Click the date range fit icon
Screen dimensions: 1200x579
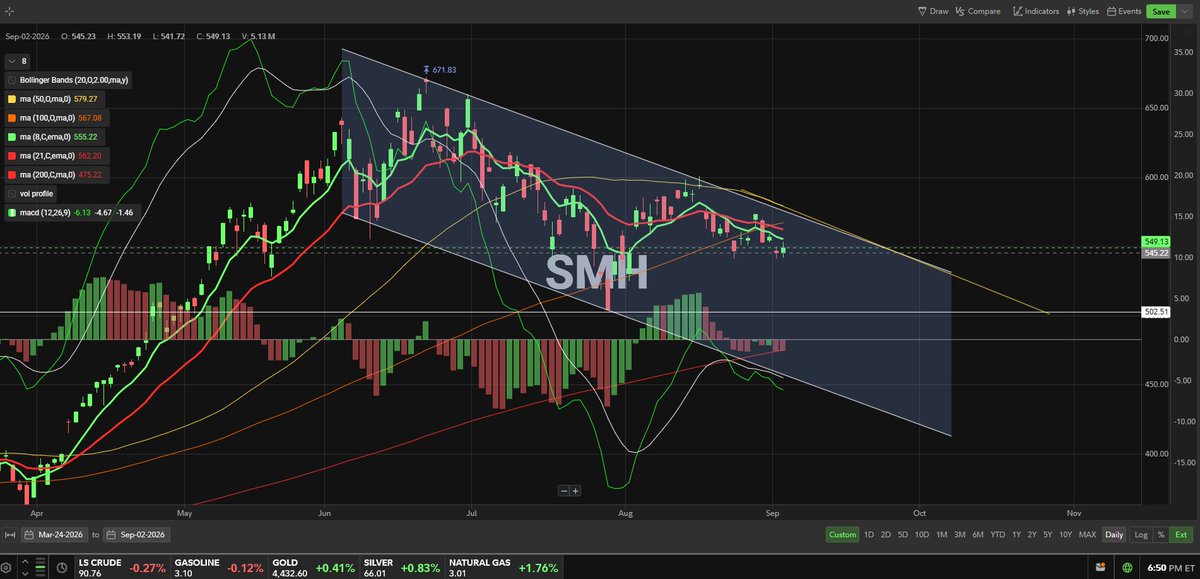click(x=10, y=534)
